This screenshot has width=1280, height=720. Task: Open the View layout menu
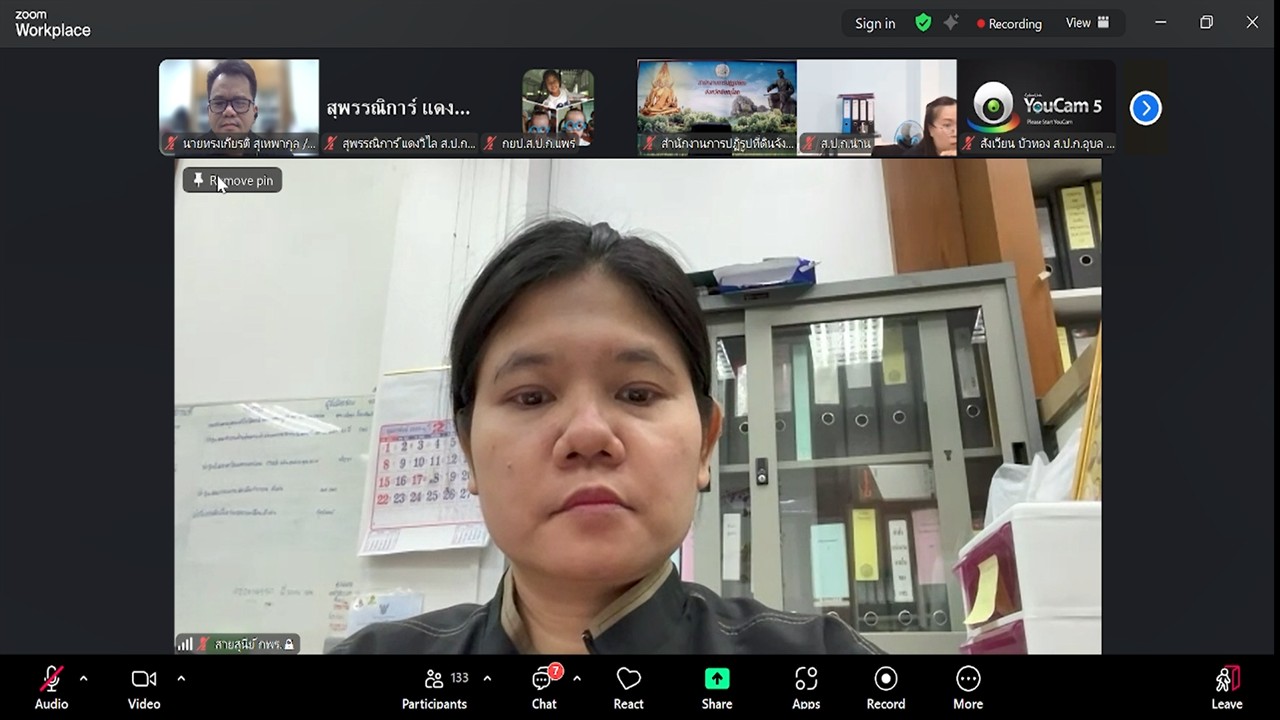(x=1087, y=23)
